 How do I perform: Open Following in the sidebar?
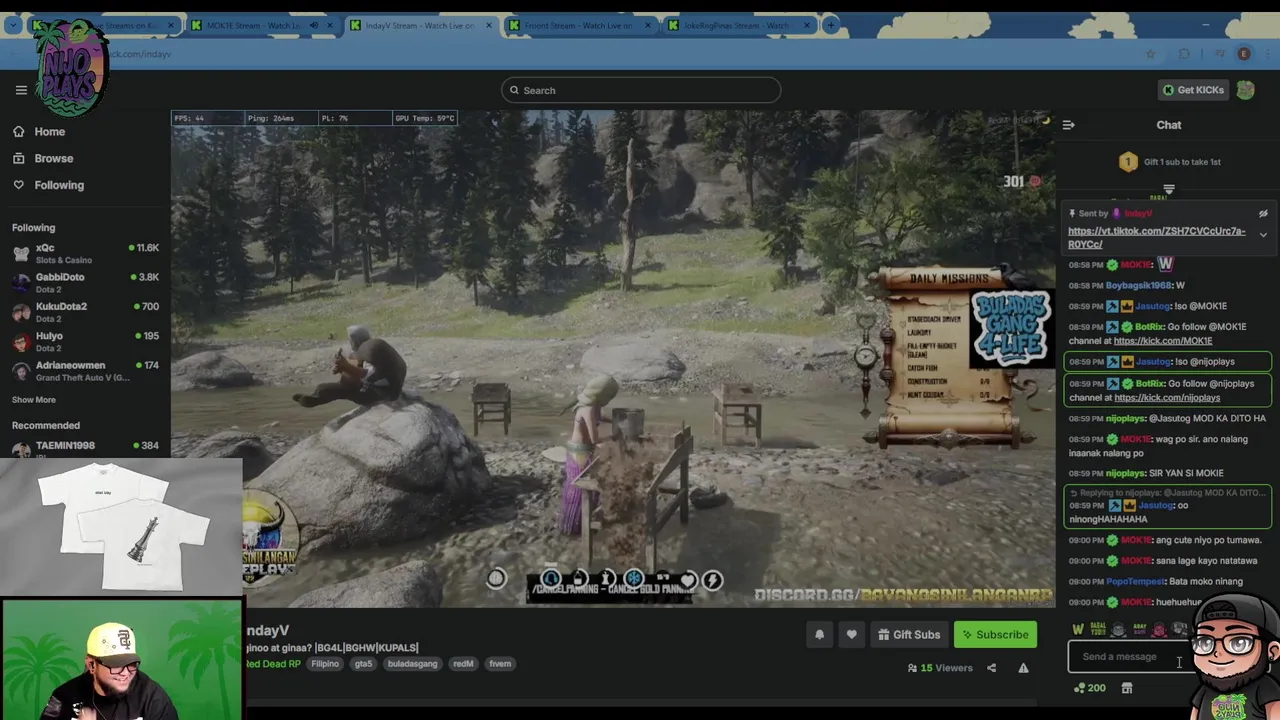[48, 185]
